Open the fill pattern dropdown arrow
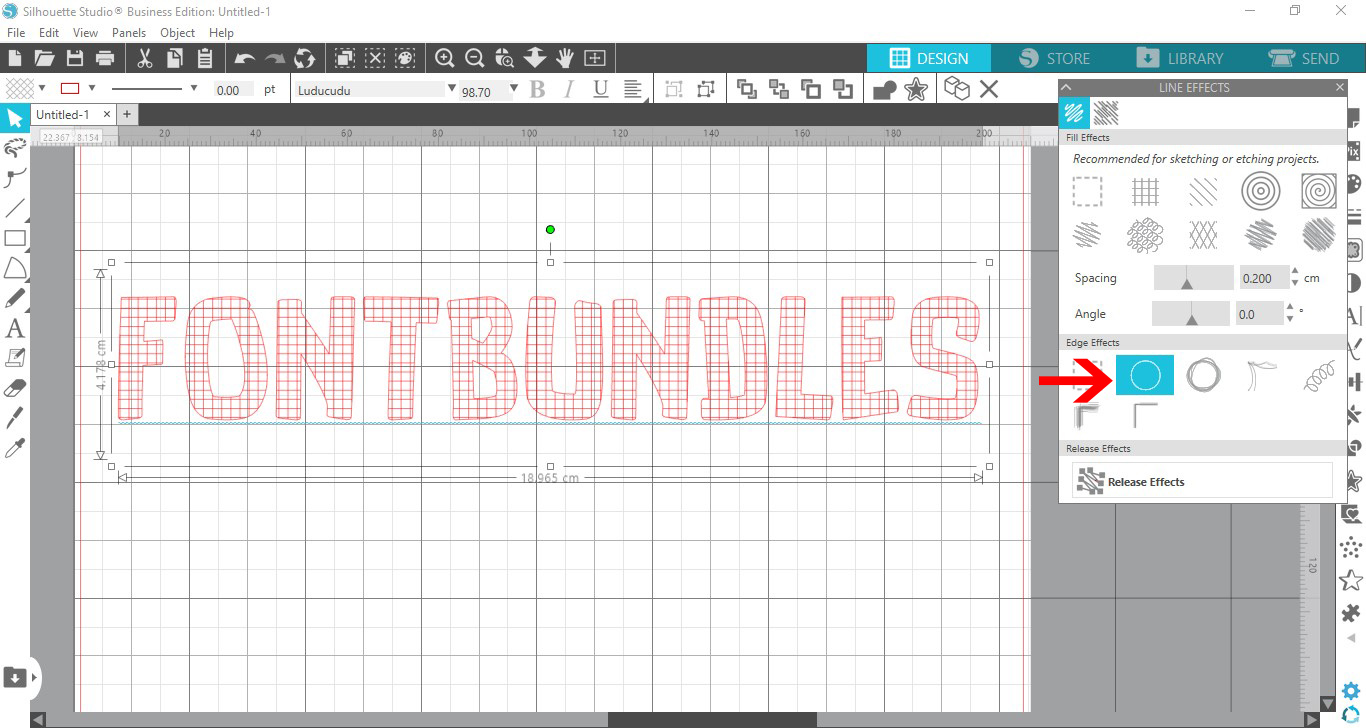This screenshot has height=728, width=1366. click(x=42, y=88)
